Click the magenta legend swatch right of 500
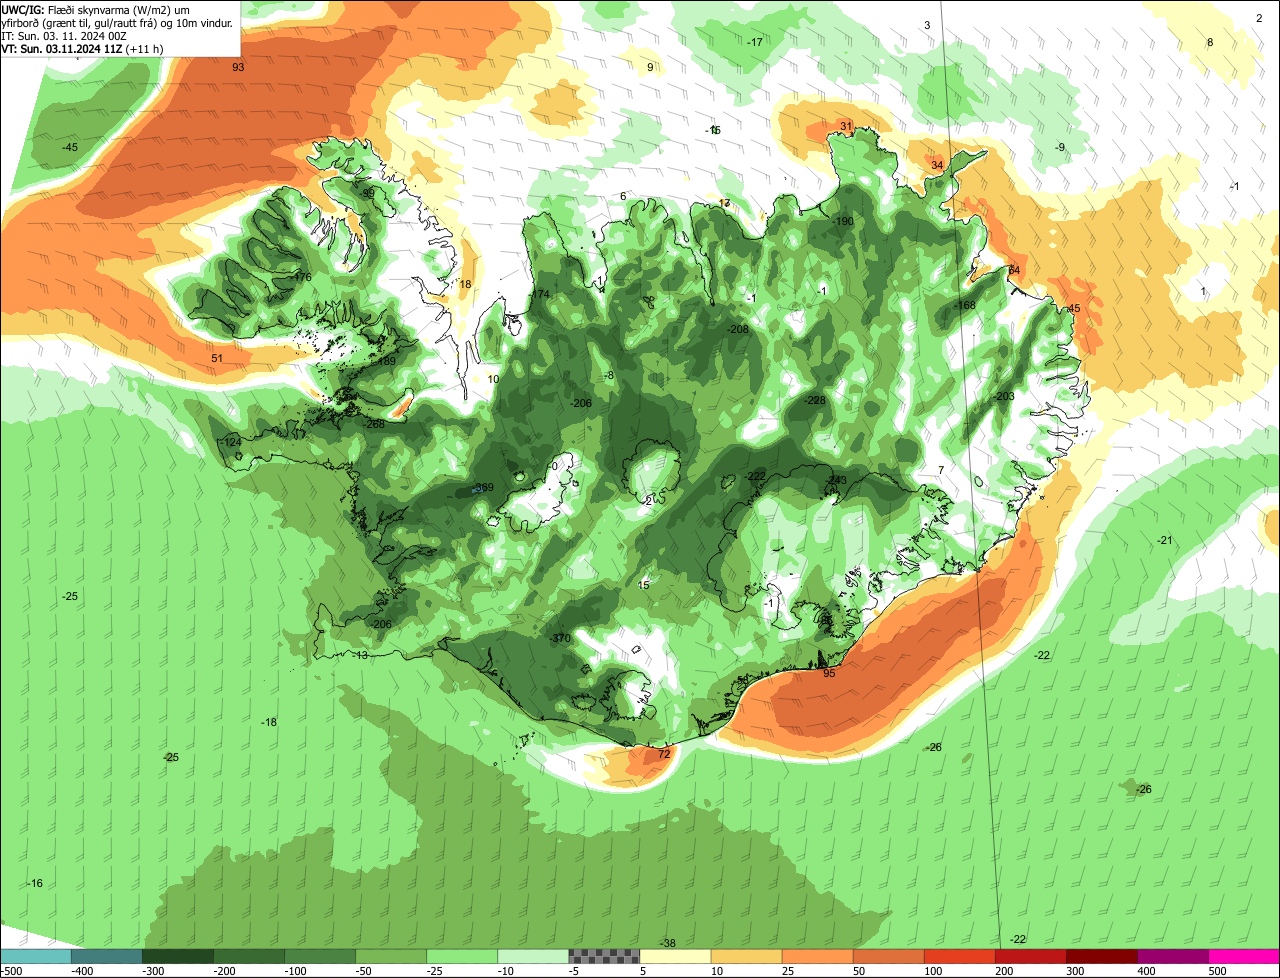This screenshot has height=978, width=1280. [x=1244, y=956]
